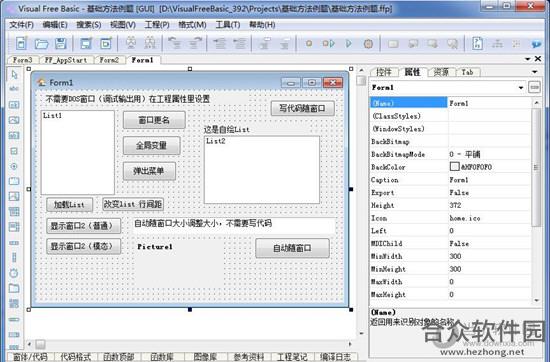Switch to the Form3 editor tab
This screenshot has width=550, height=362.
(x=22, y=60)
